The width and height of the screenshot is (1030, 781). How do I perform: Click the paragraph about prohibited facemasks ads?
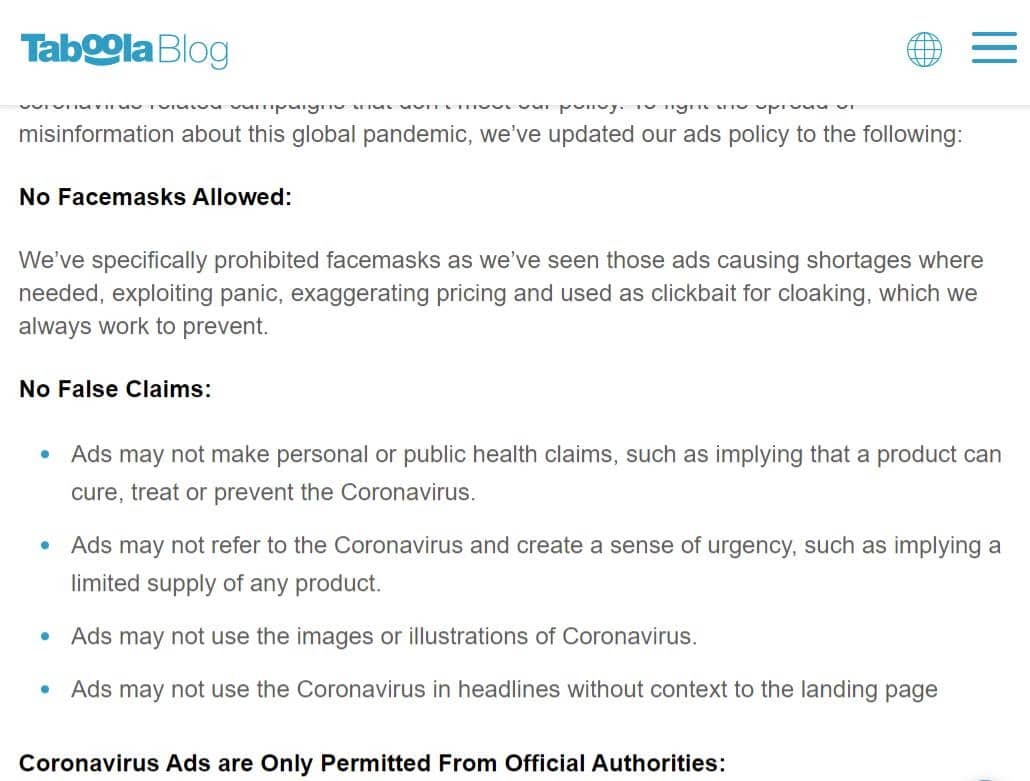click(501, 293)
